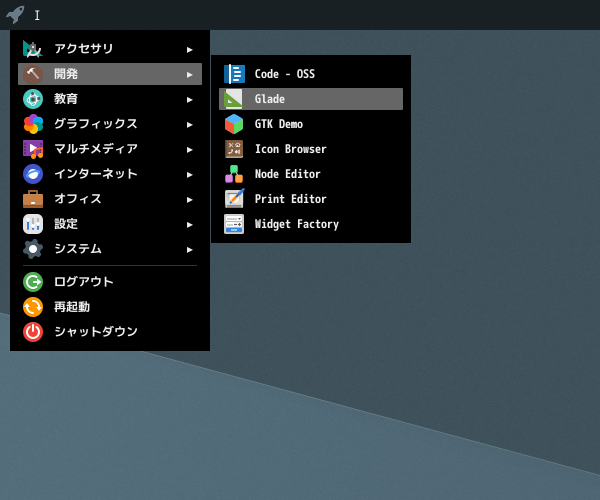Open the インターネット menu category
The width and height of the screenshot is (600, 500).
[x=110, y=174]
